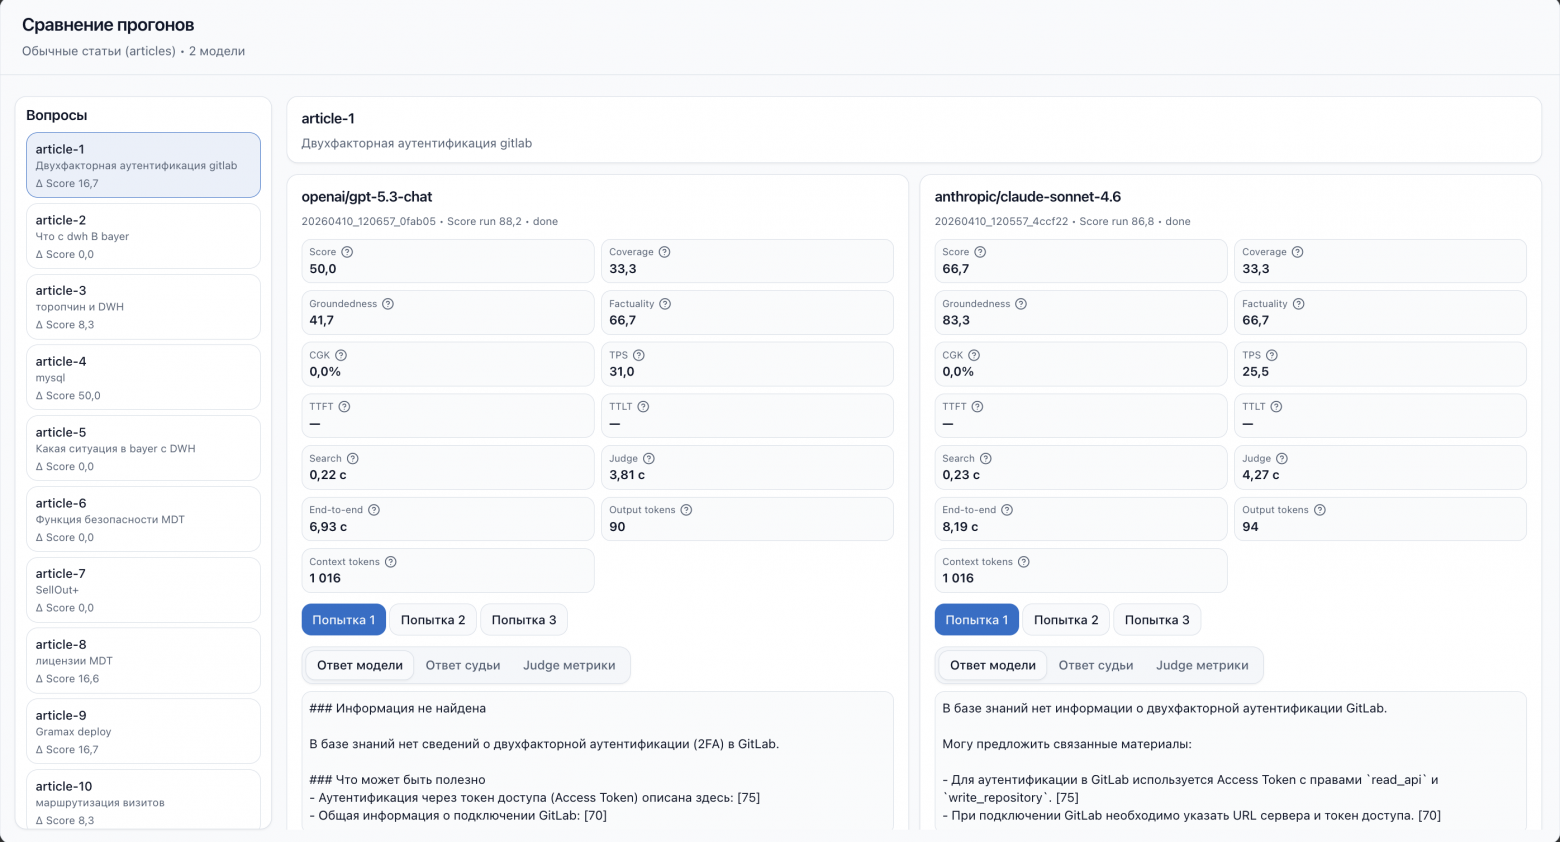Screen dimensions: 1560x842
Task: Click TPS help icon in claude-sonnet-4.6 panel
Action: (x=1272, y=355)
